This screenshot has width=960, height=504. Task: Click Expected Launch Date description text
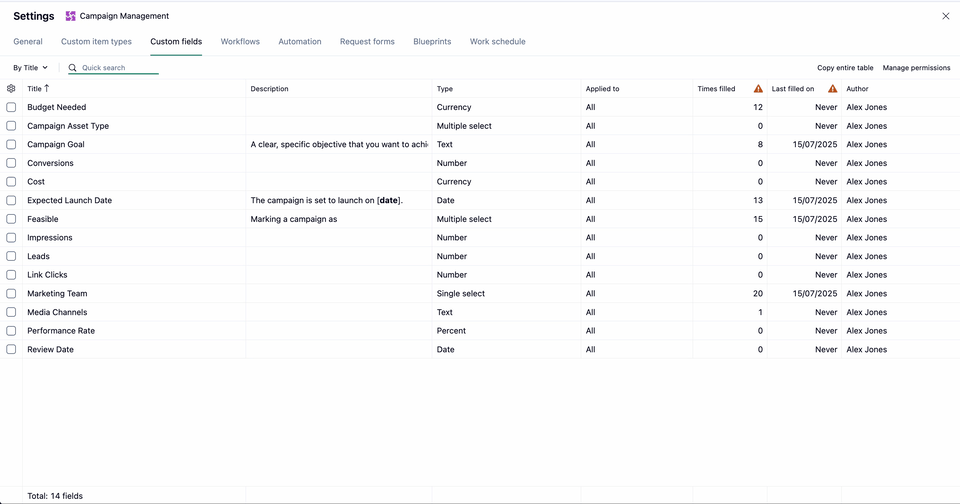click(327, 200)
